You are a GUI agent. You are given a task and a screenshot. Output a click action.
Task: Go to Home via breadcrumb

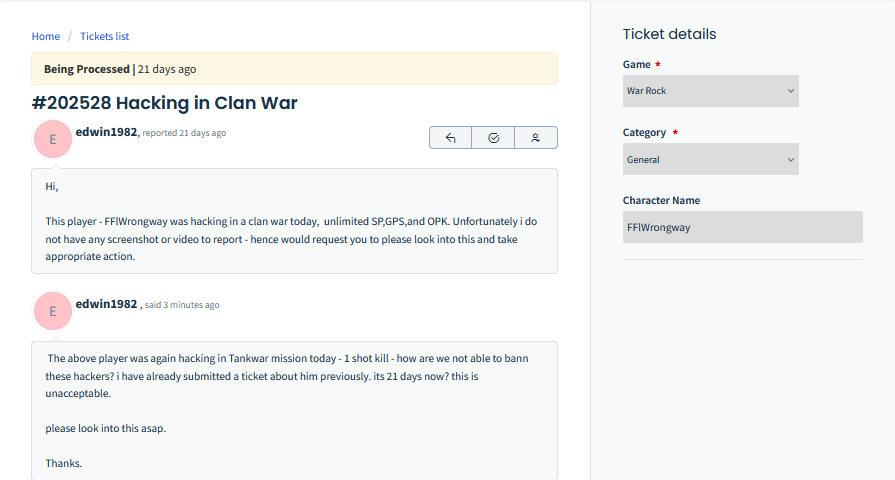pos(46,37)
